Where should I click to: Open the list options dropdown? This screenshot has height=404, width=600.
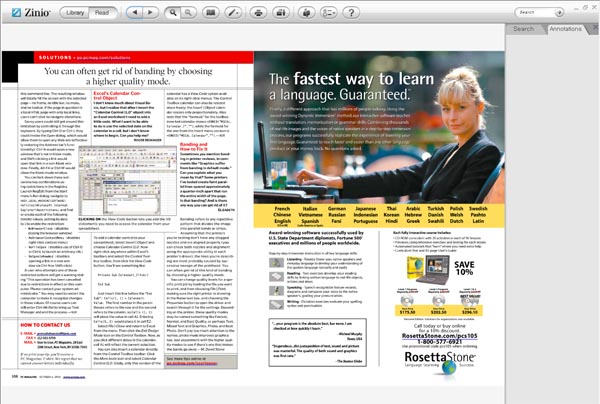(328, 13)
